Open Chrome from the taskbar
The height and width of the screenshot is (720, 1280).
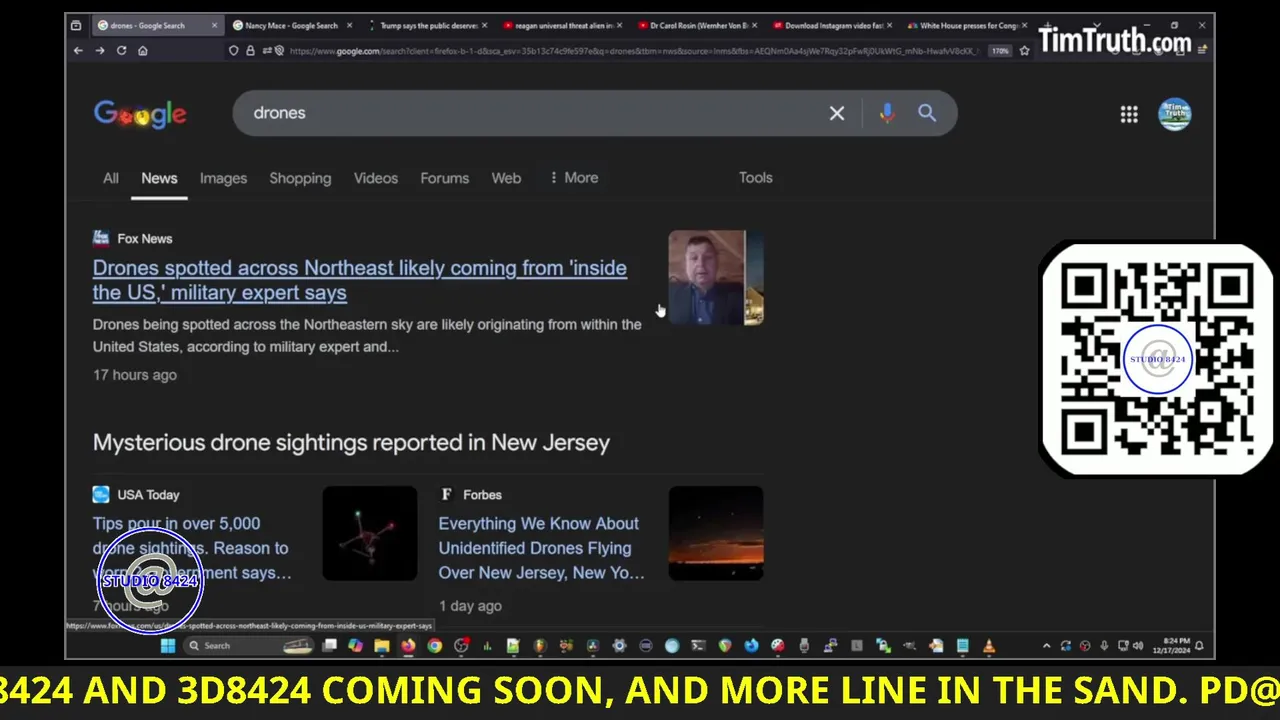(435, 646)
